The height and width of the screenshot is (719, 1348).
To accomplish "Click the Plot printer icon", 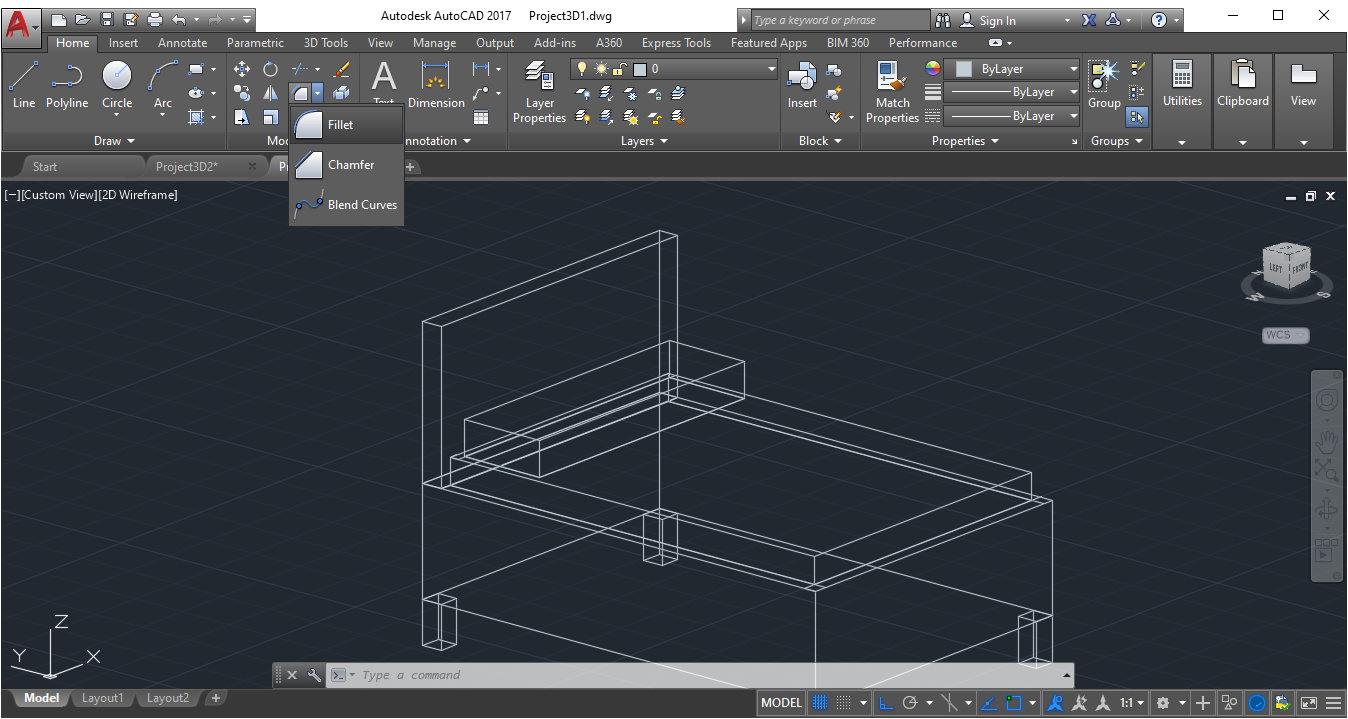I will (154, 19).
